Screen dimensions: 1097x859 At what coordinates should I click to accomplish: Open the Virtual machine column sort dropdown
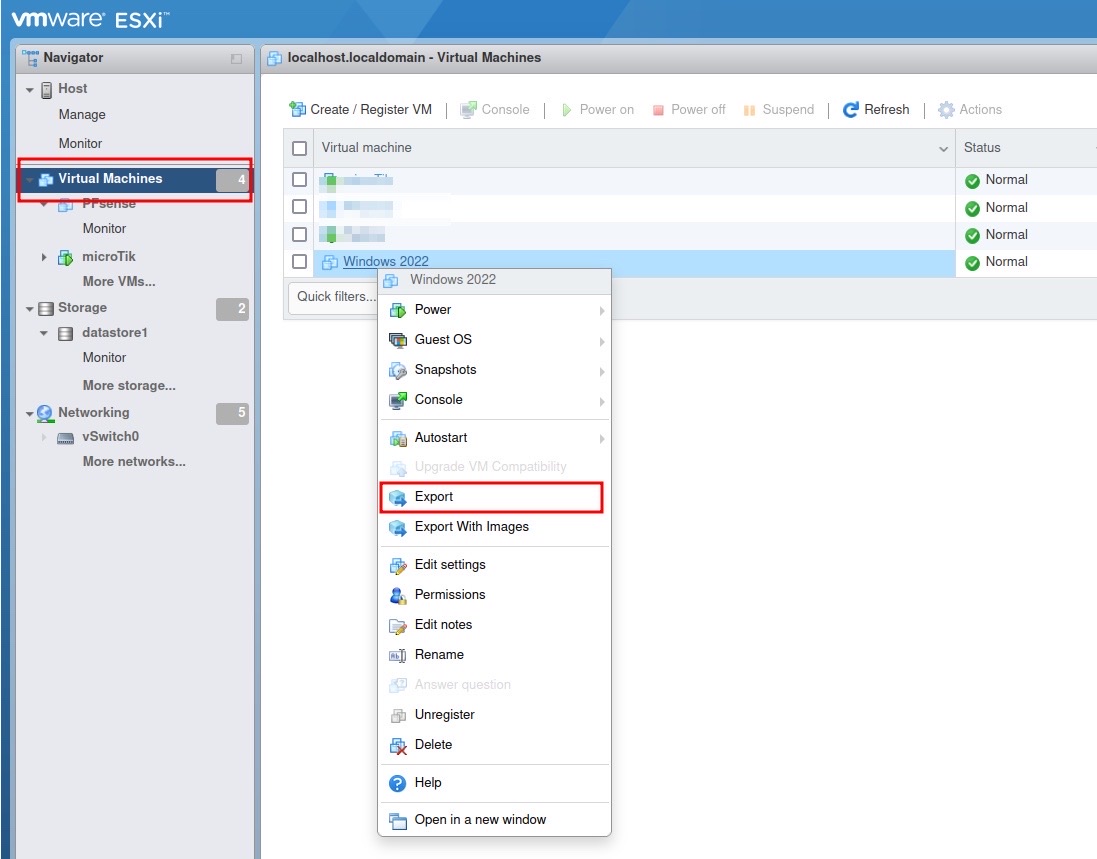(943, 149)
